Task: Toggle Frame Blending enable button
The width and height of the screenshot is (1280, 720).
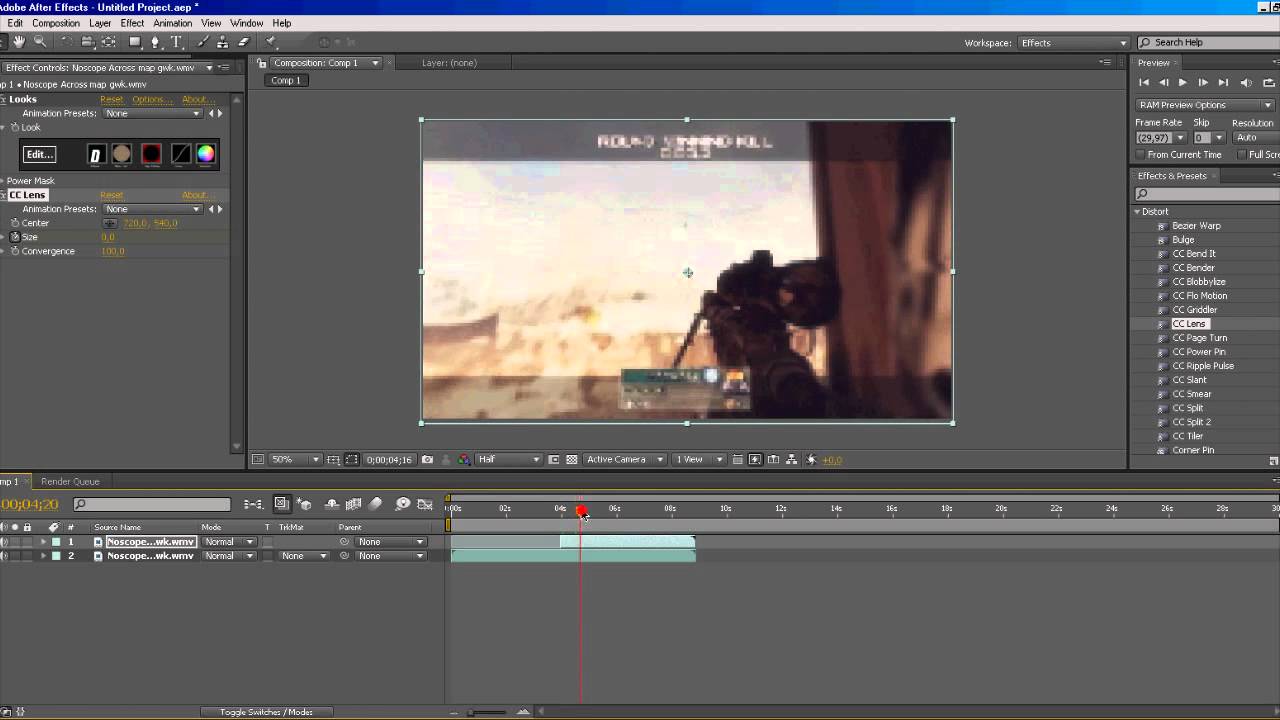Action: pyautogui.click(x=353, y=505)
